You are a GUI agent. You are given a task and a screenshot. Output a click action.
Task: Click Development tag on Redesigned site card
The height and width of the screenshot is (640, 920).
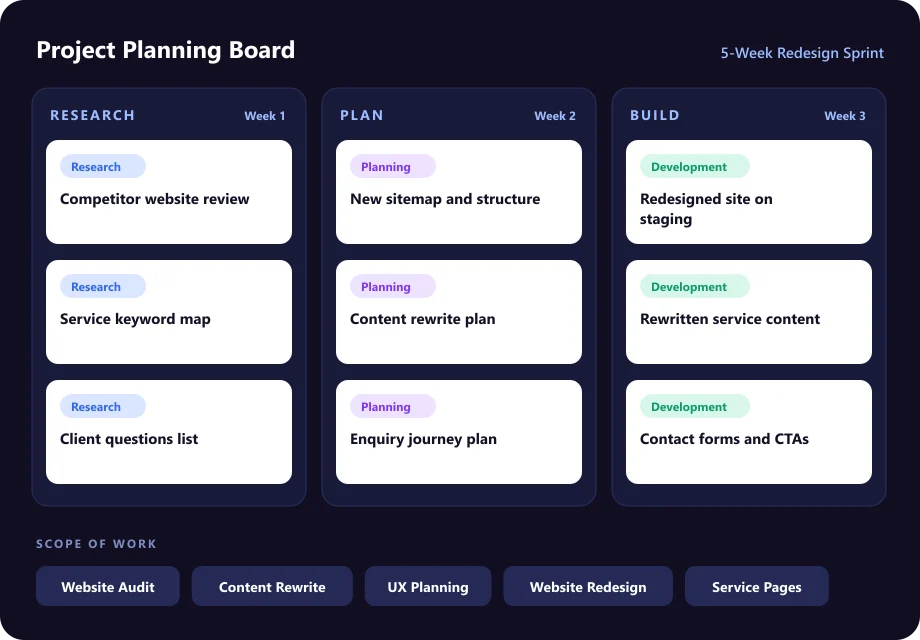(695, 166)
